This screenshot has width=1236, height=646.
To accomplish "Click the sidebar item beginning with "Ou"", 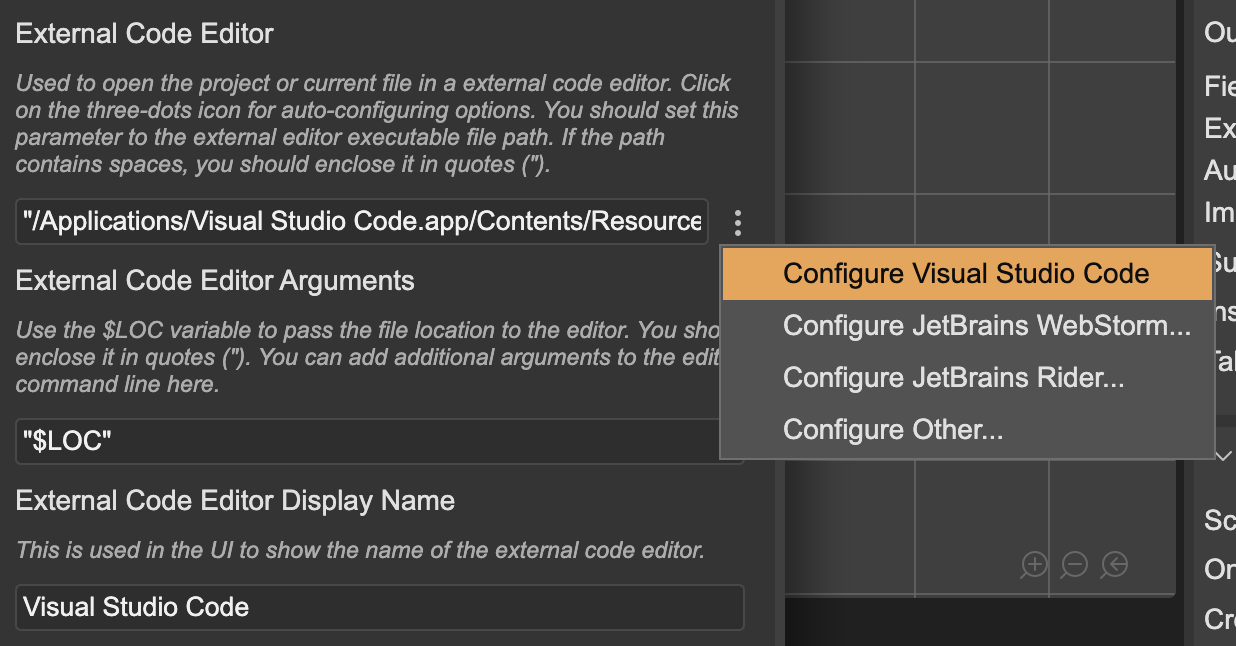I will click(x=1218, y=32).
